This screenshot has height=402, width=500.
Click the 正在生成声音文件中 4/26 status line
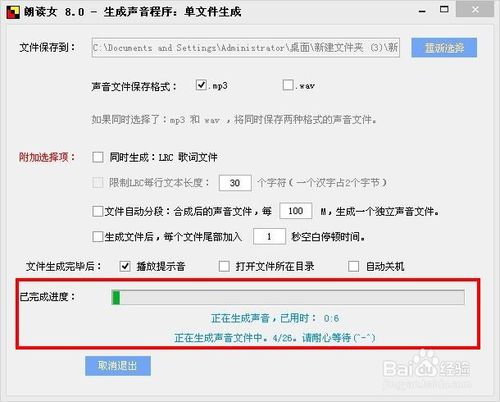275,338
